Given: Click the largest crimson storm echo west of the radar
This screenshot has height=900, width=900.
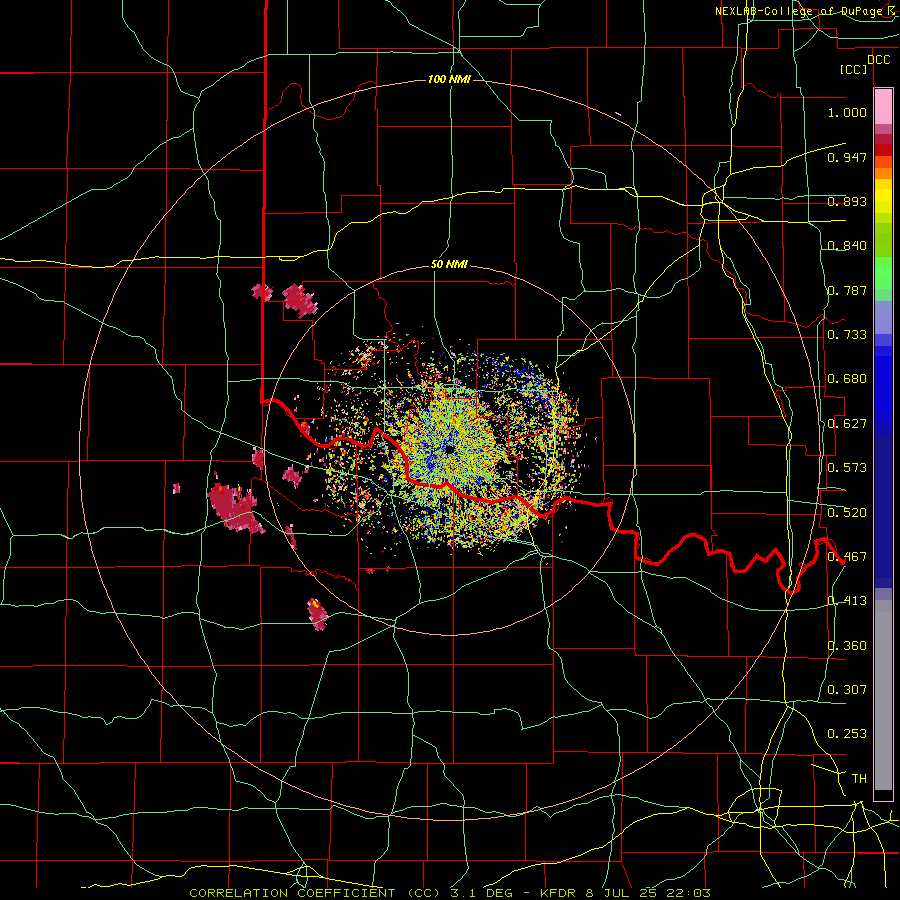Looking at the screenshot, I should (x=235, y=507).
